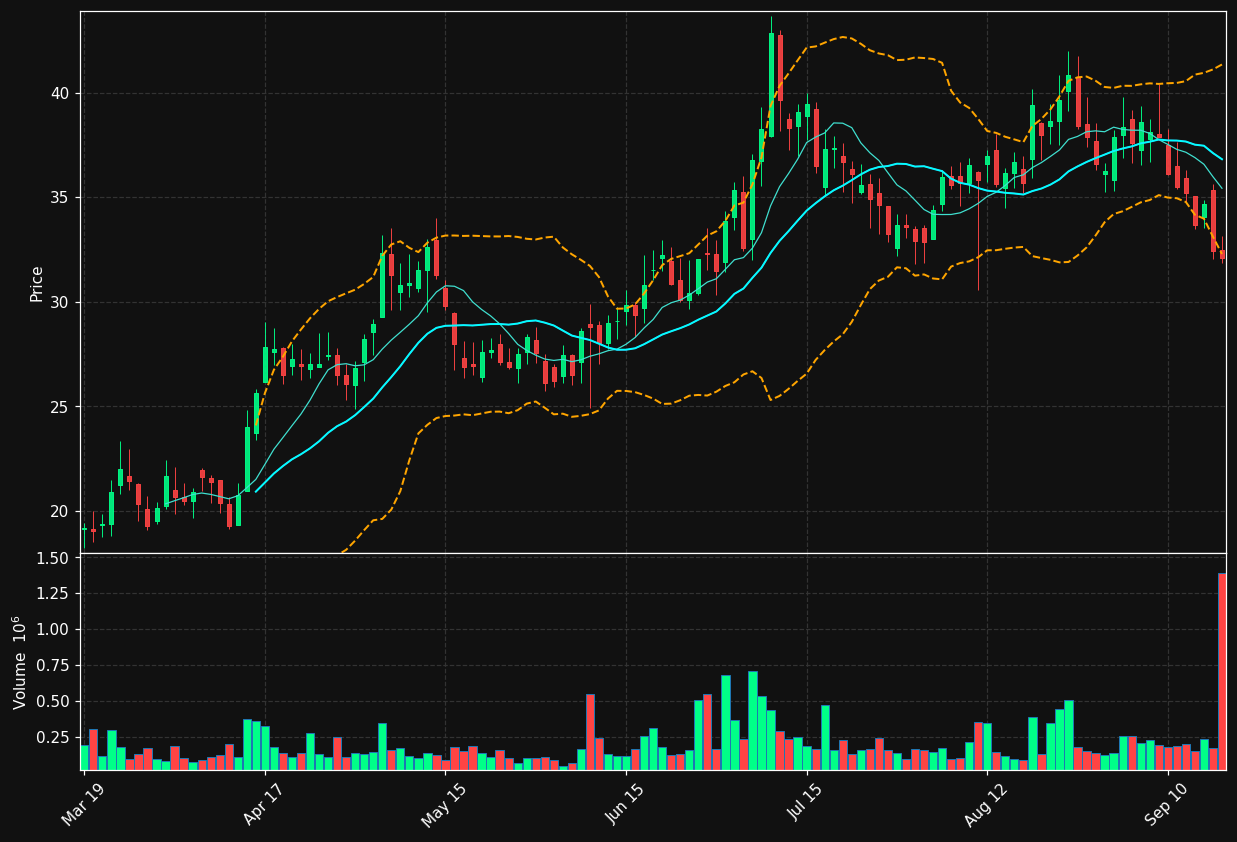The width and height of the screenshot is (1237, 842).
Task: Pick the "Apr 17" date label
Action: [x=264, y=803]
